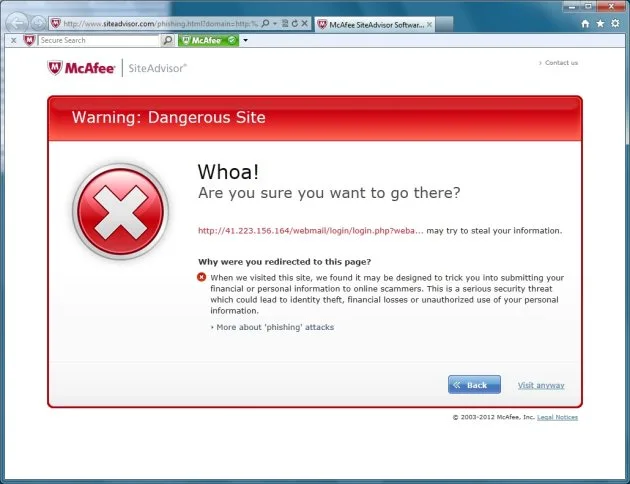Open the Home page icon

click(x=585, y=24)
